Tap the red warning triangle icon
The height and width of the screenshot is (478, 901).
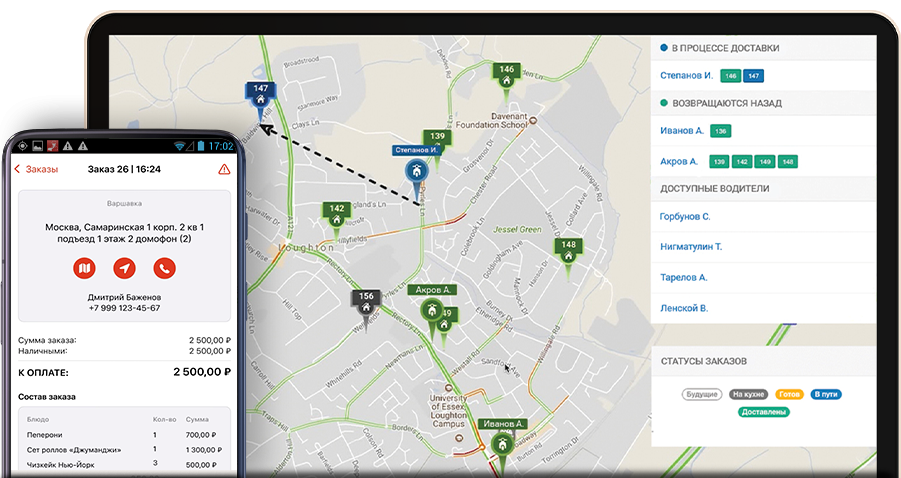(x=224, y=169)
